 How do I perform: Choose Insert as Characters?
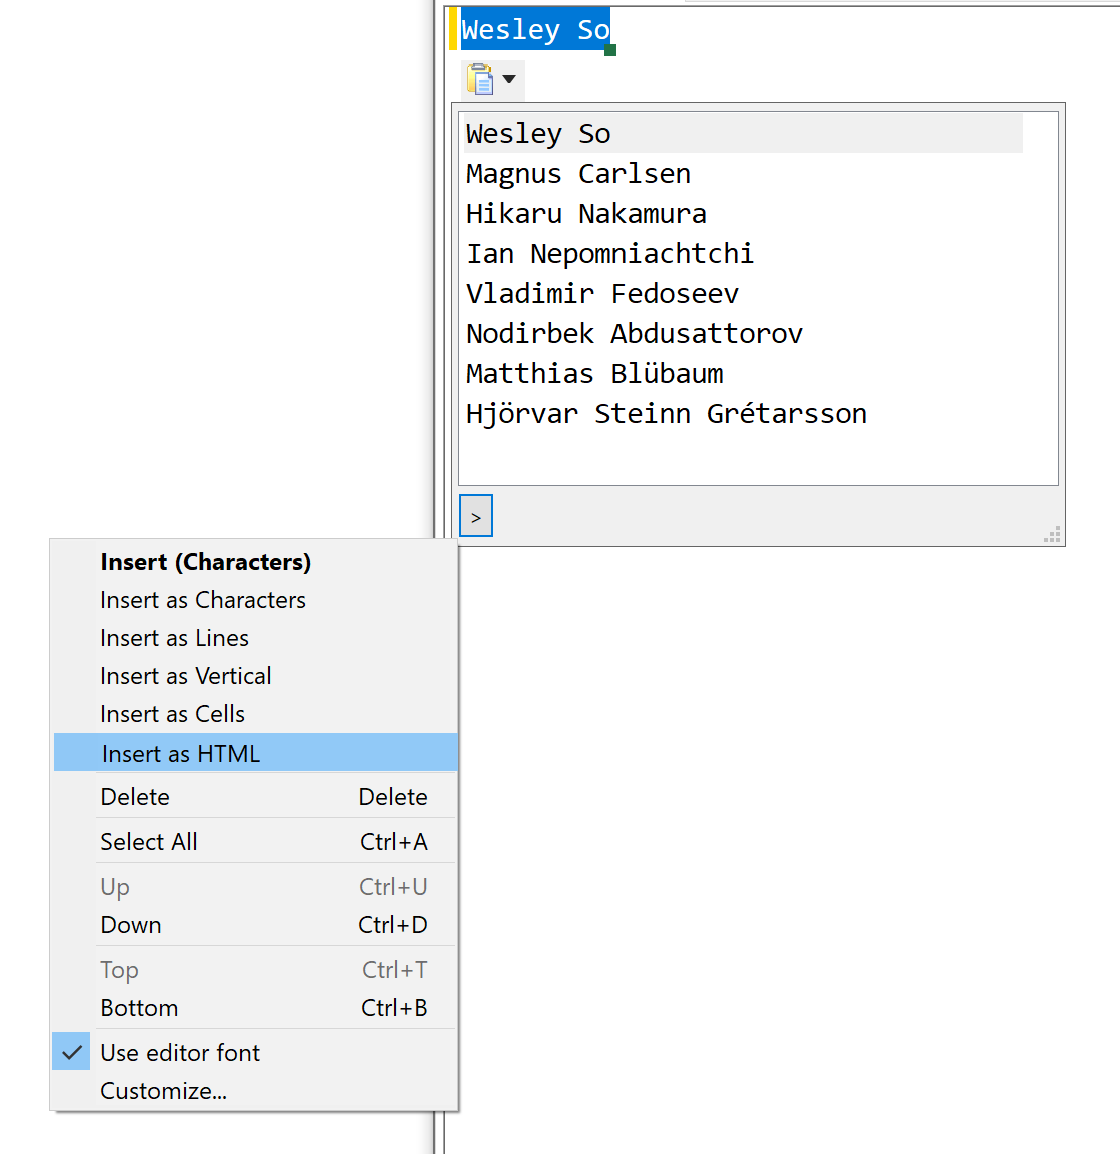(x=255, y=600)
